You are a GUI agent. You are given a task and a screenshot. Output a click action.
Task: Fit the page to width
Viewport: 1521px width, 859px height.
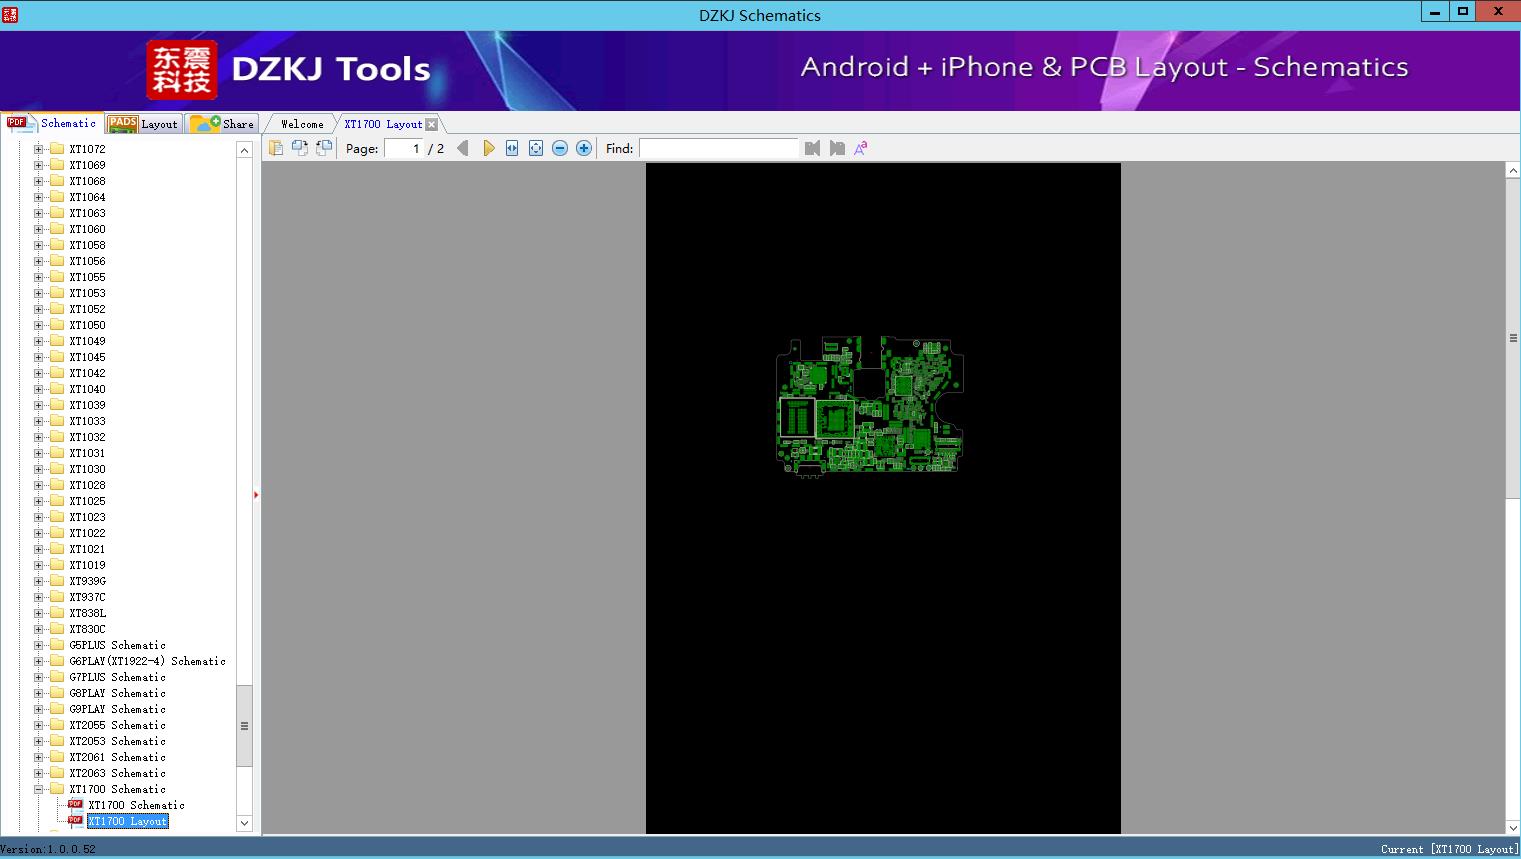512,148
